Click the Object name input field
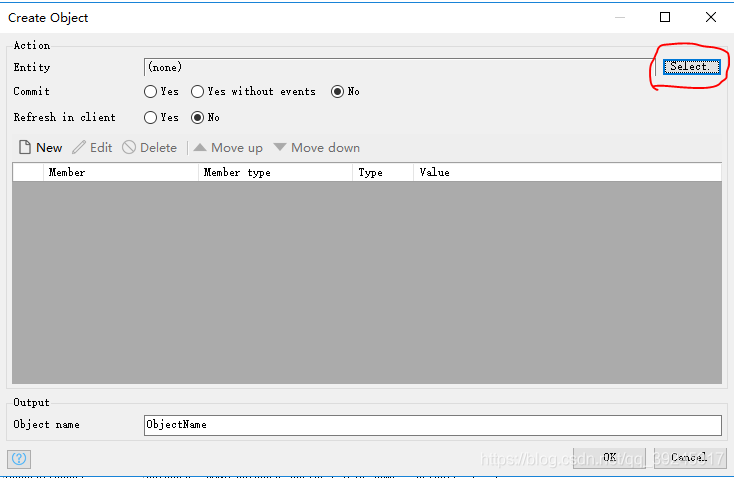 click(x=432, y=425)
